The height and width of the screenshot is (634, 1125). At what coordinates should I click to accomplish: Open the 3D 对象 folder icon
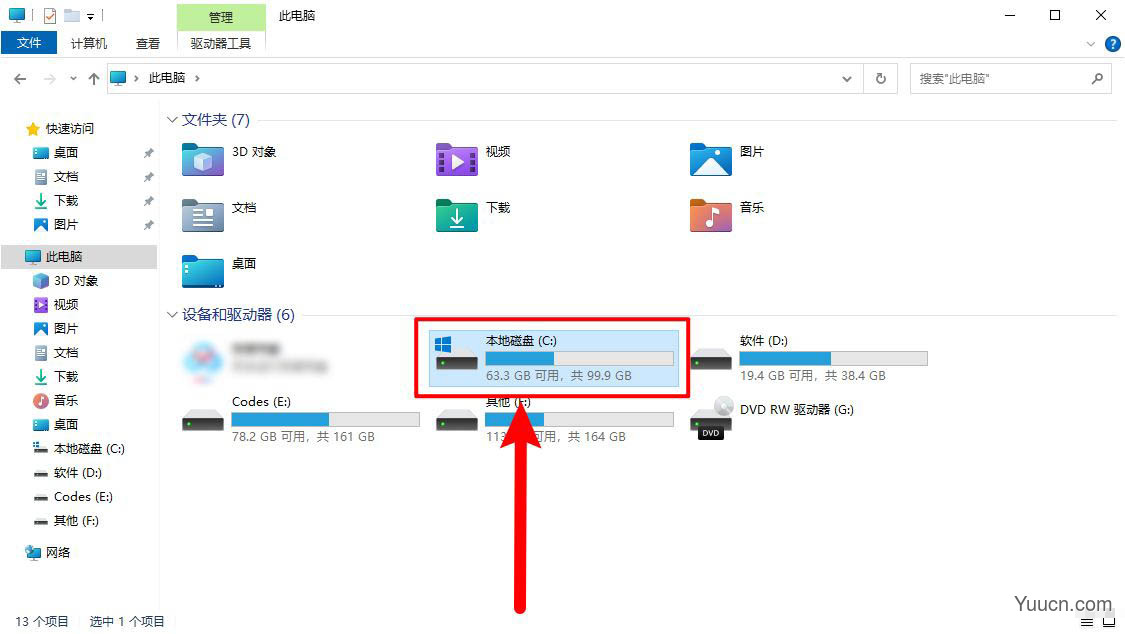[x=202, y=160]
